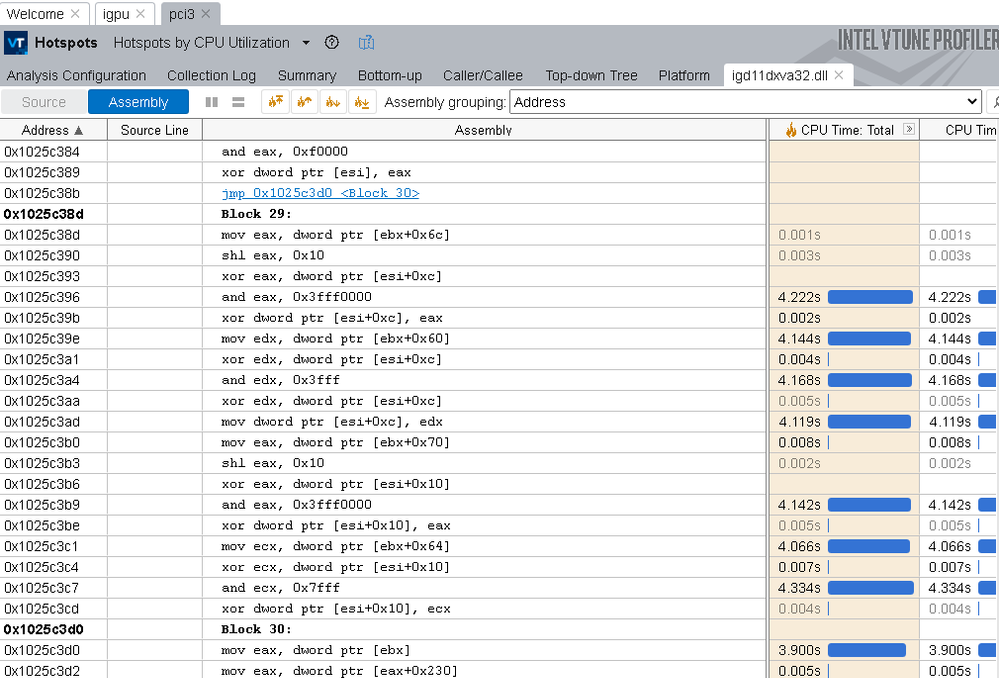Click the Source Line column header
Viewport: 999px width, 678px height.
[x=155, y=130]
